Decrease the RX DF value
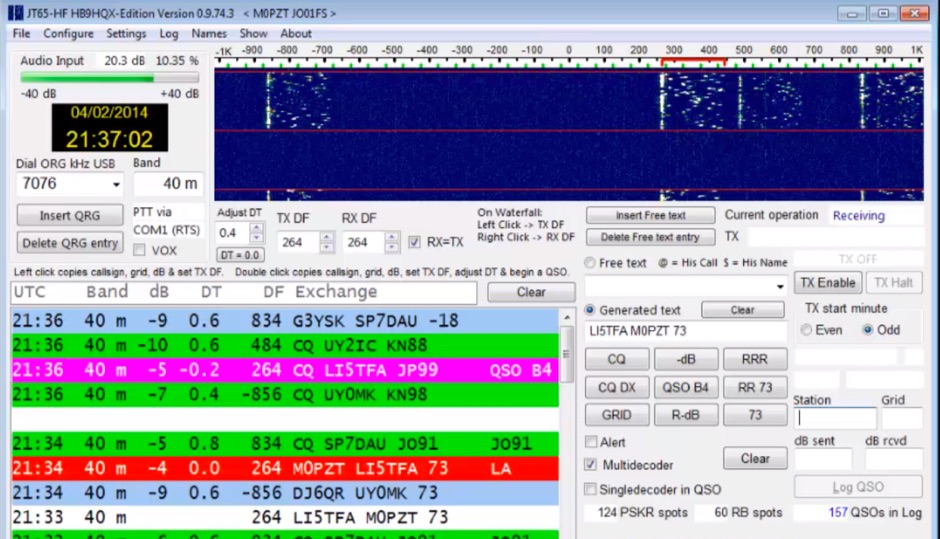 (x=391, y=247)
